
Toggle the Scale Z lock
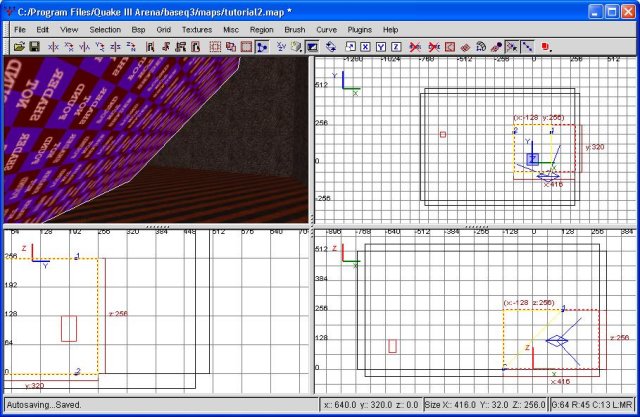point(396,47)
